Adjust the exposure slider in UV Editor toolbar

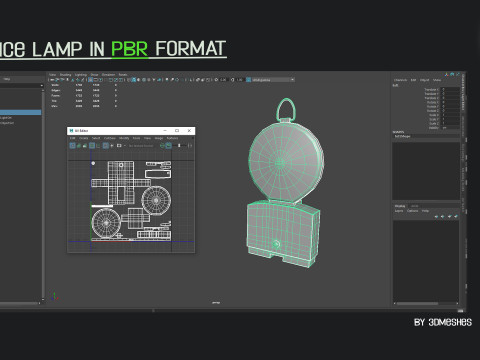[179, 146]
